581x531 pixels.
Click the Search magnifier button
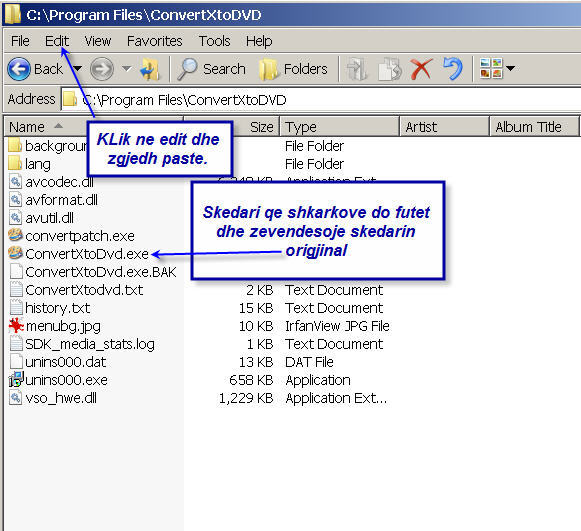point(211,69)
